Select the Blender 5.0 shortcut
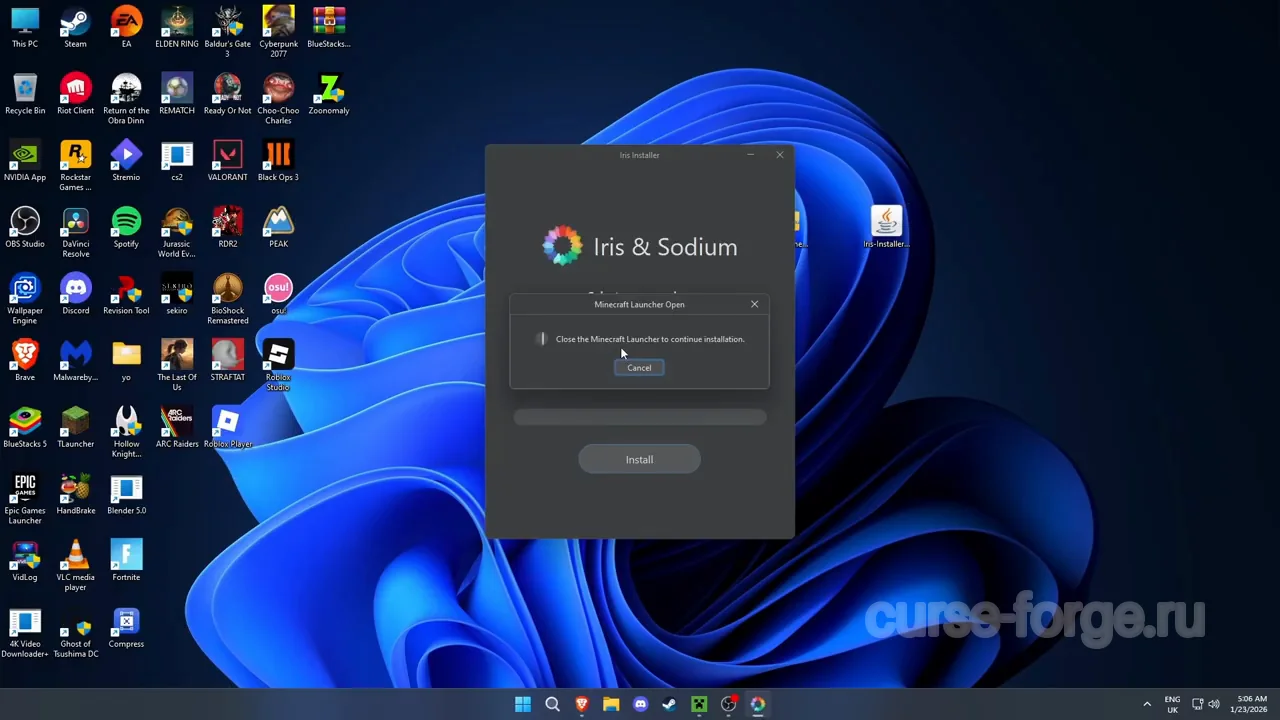The image size is (1280, 720). point(126,495)
